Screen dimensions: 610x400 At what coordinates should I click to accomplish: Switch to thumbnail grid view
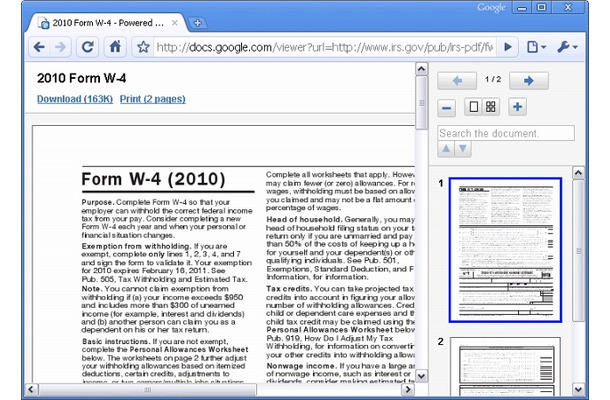point(491,107)
